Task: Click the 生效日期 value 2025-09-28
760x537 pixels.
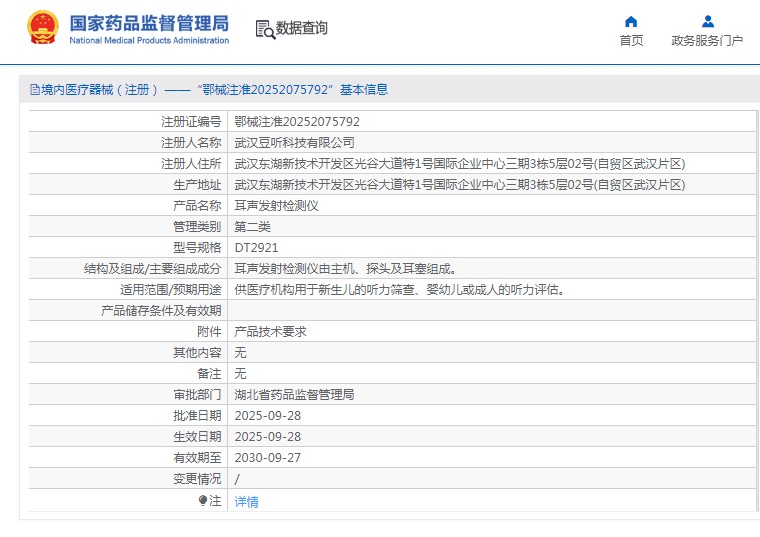Action: tap(268, 437)
